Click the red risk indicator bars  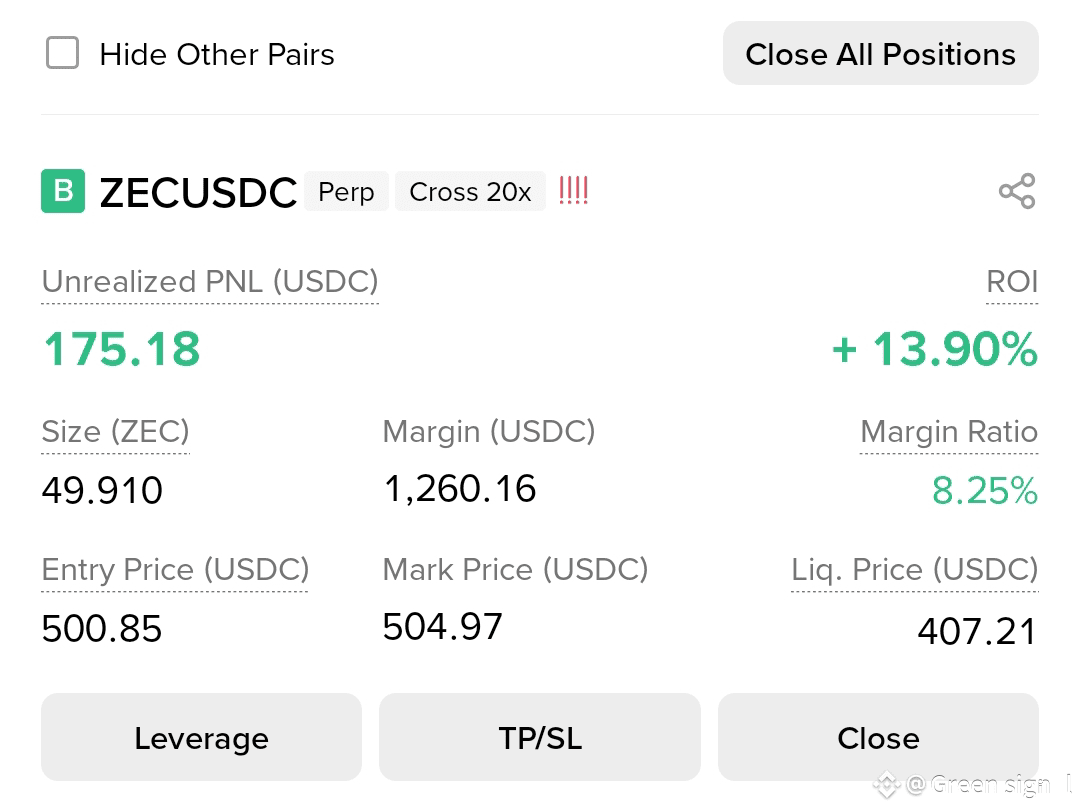[573, 191]
